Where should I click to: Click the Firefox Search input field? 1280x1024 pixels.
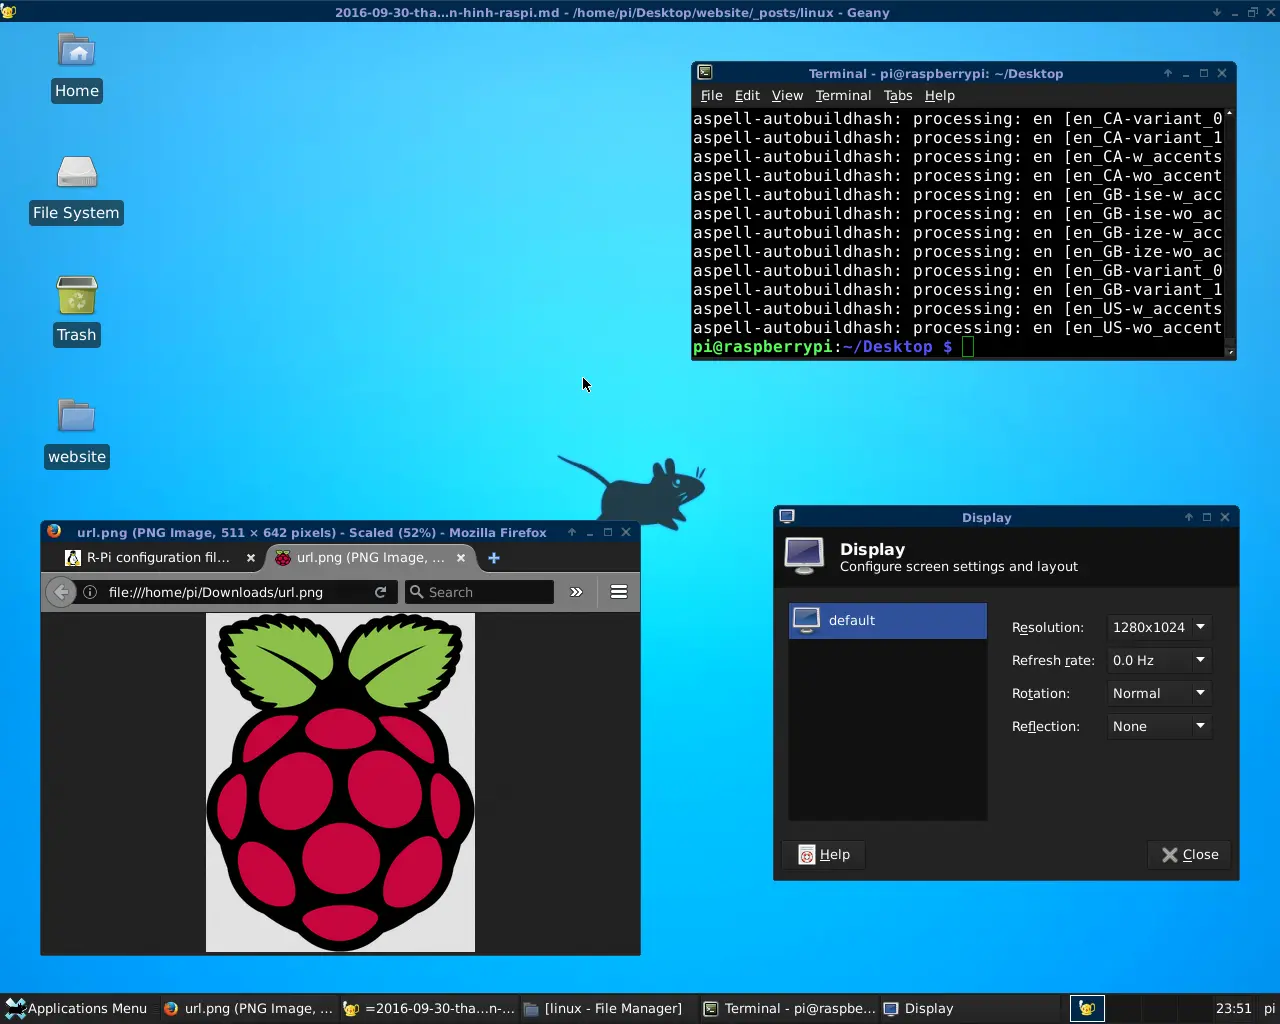point(487,592)
